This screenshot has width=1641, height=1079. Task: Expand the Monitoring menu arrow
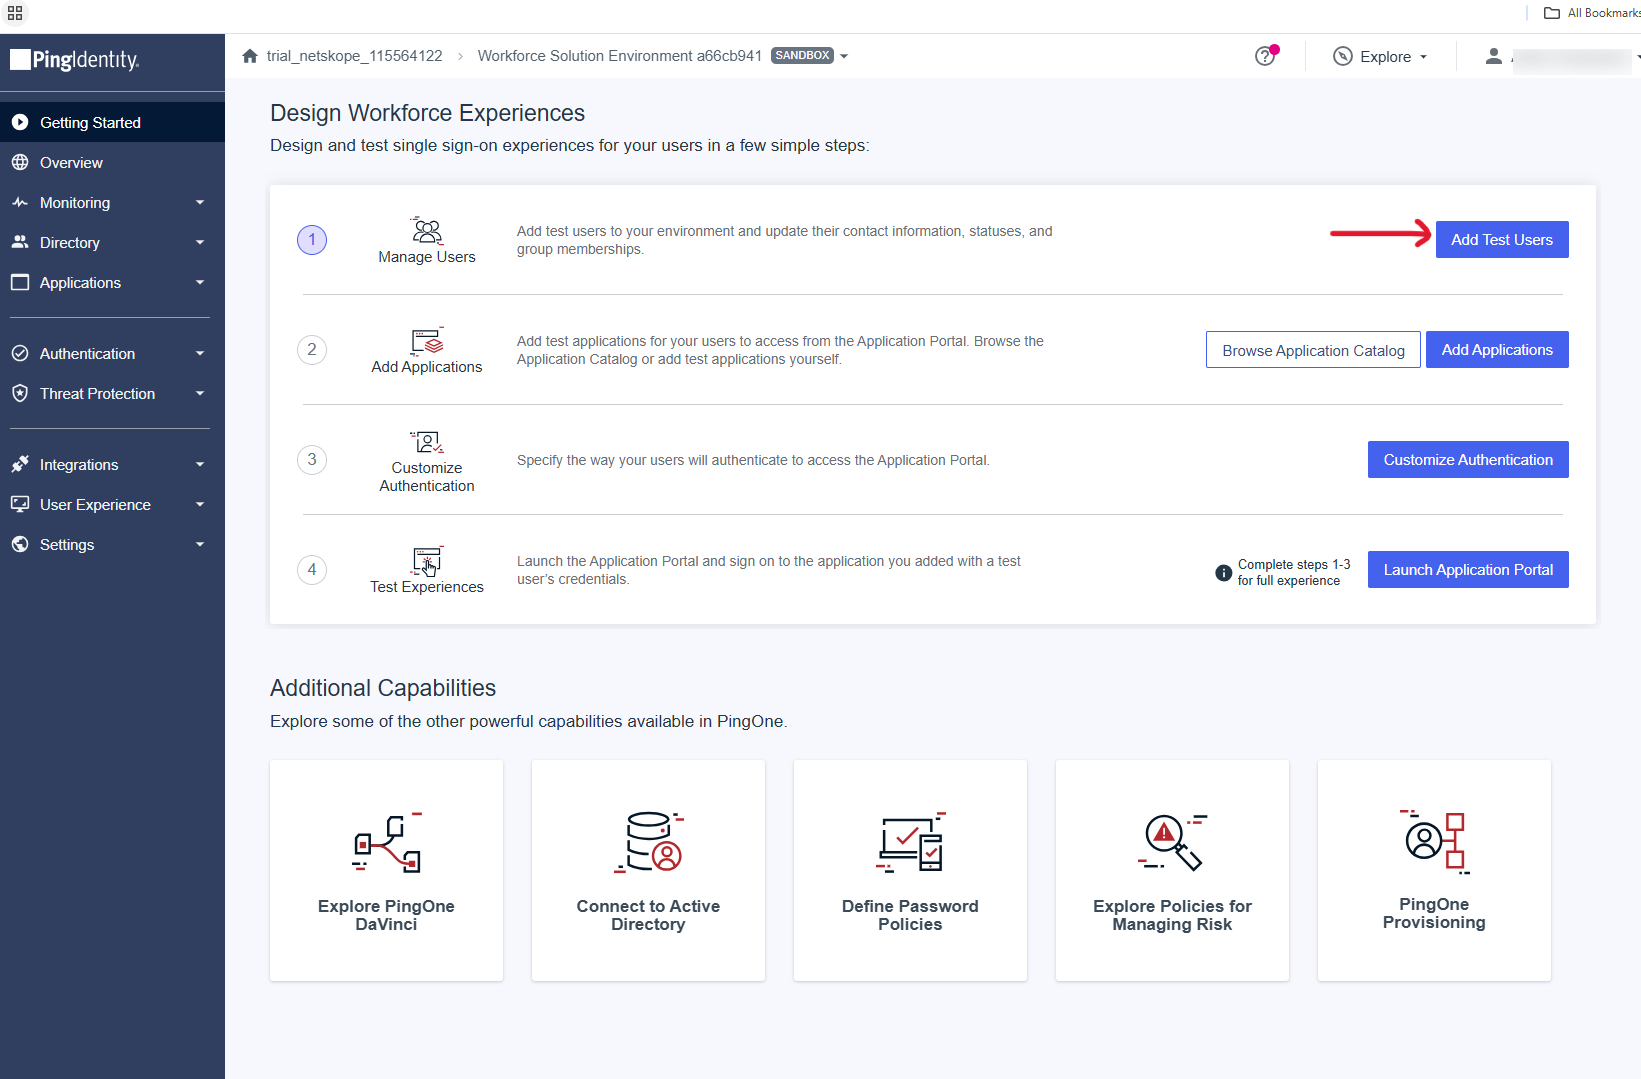(200, 202)
